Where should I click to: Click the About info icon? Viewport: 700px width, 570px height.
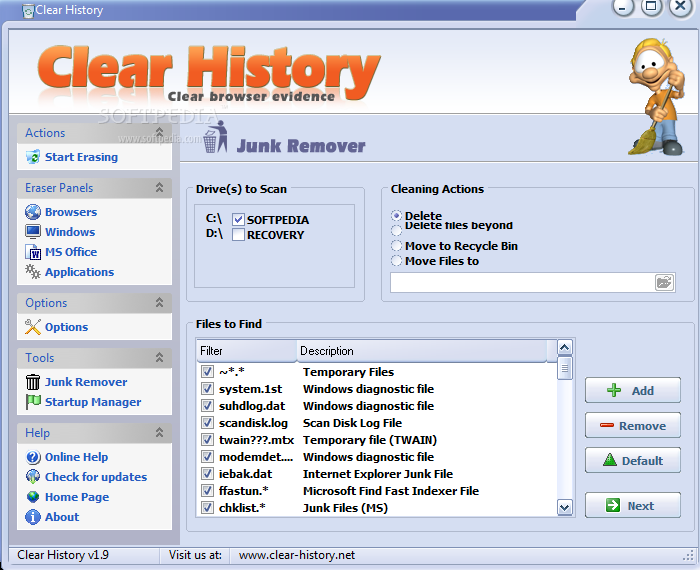(x=33, y=517)
